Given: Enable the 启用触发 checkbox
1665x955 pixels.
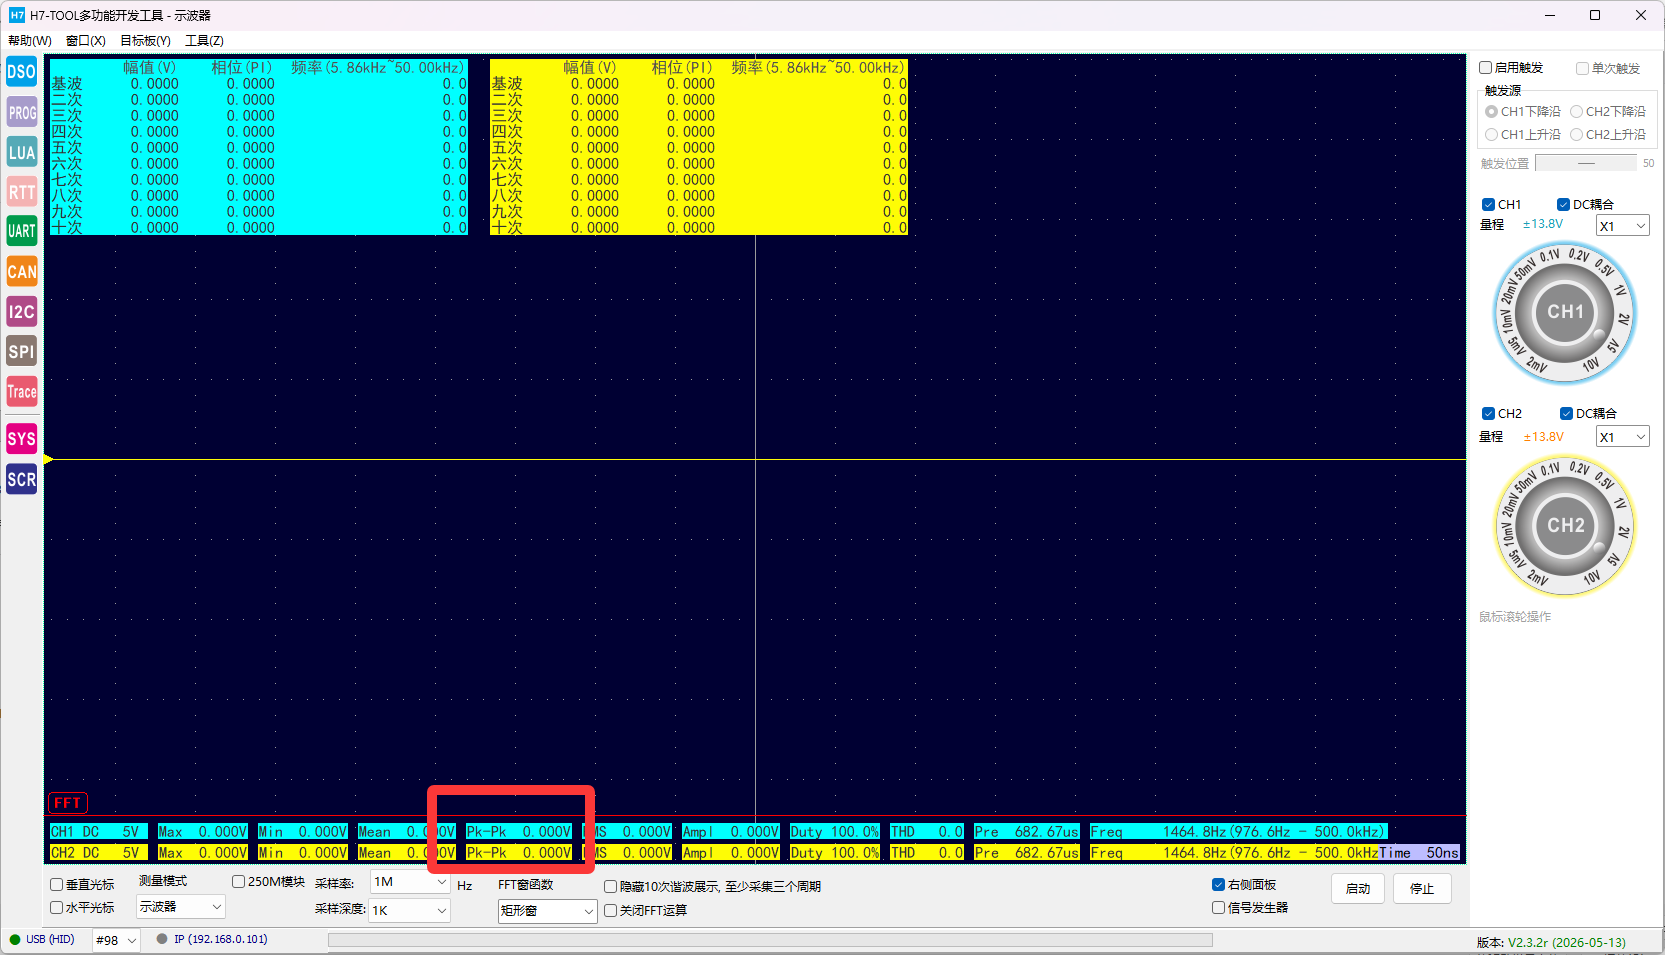Looking at the screenshot, I should click(1511, 68).
